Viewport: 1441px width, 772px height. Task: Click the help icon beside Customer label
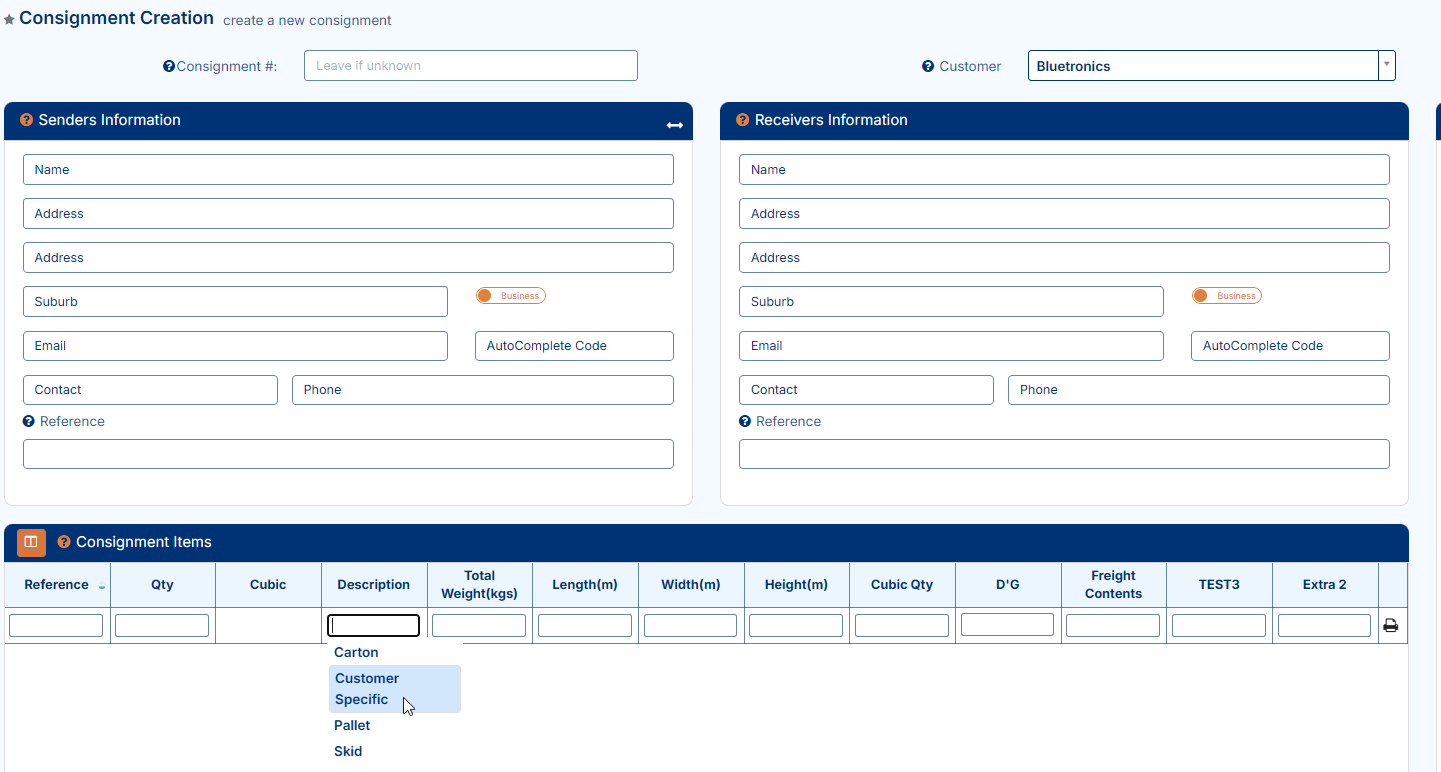(x=928, y=67)
